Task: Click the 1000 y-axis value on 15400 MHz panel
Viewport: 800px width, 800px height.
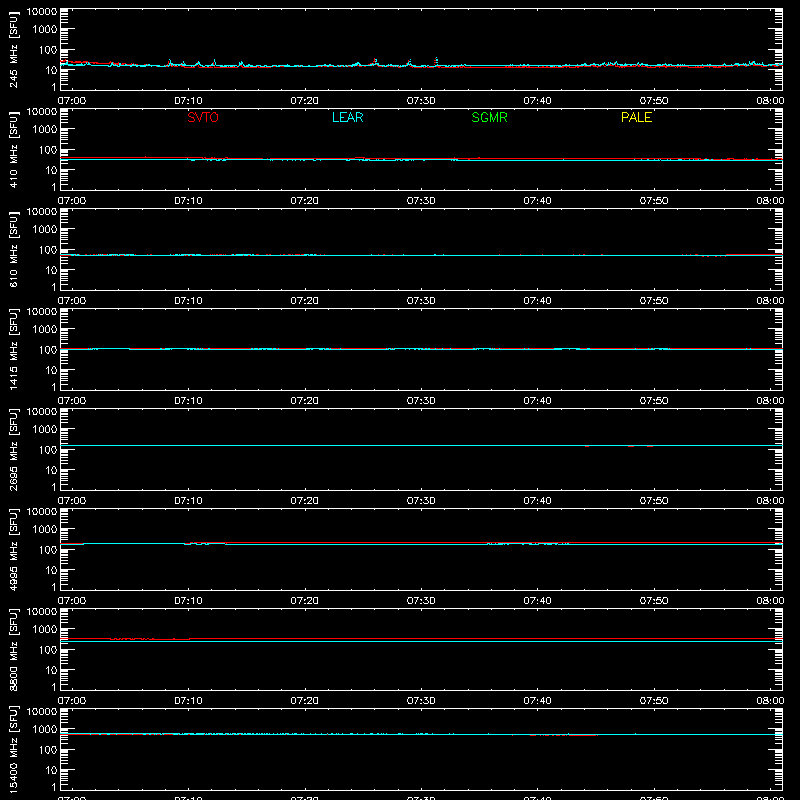Action: pyautogui.click(x=45, y=730)
